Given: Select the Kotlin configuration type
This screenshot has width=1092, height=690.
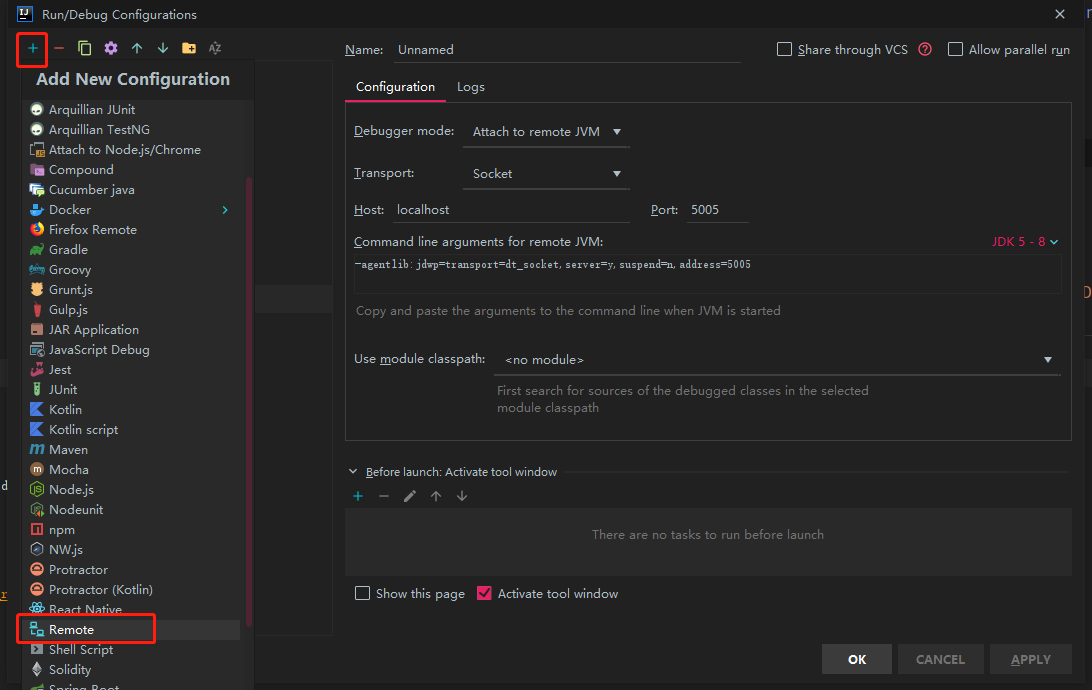Looking at the screenshot, I should [x=132, y=410].
